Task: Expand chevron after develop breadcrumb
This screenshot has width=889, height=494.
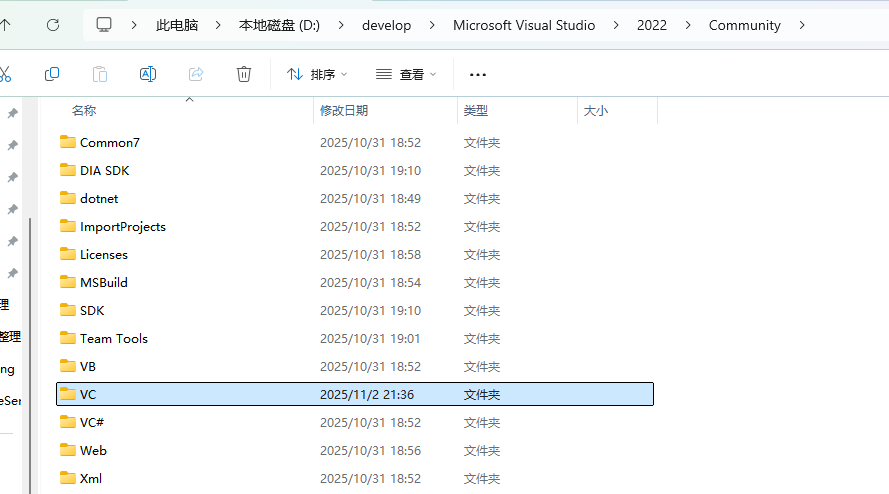Action: (x=432, y=25)
